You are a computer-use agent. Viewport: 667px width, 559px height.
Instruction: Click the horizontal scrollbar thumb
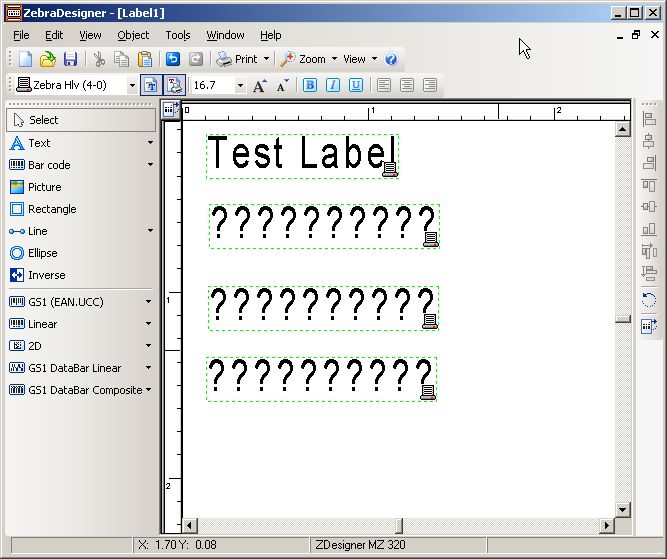[397, 525]
